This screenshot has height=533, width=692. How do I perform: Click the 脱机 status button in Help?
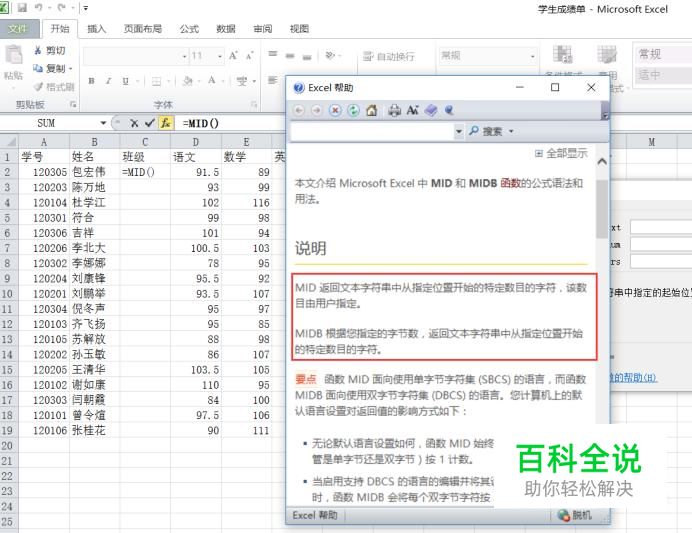pos(575,515)
